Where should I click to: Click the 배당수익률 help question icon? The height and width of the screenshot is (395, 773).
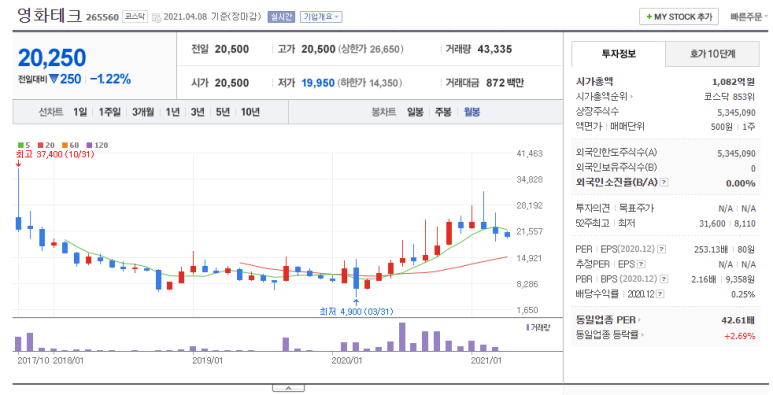[x=661, y=294]
